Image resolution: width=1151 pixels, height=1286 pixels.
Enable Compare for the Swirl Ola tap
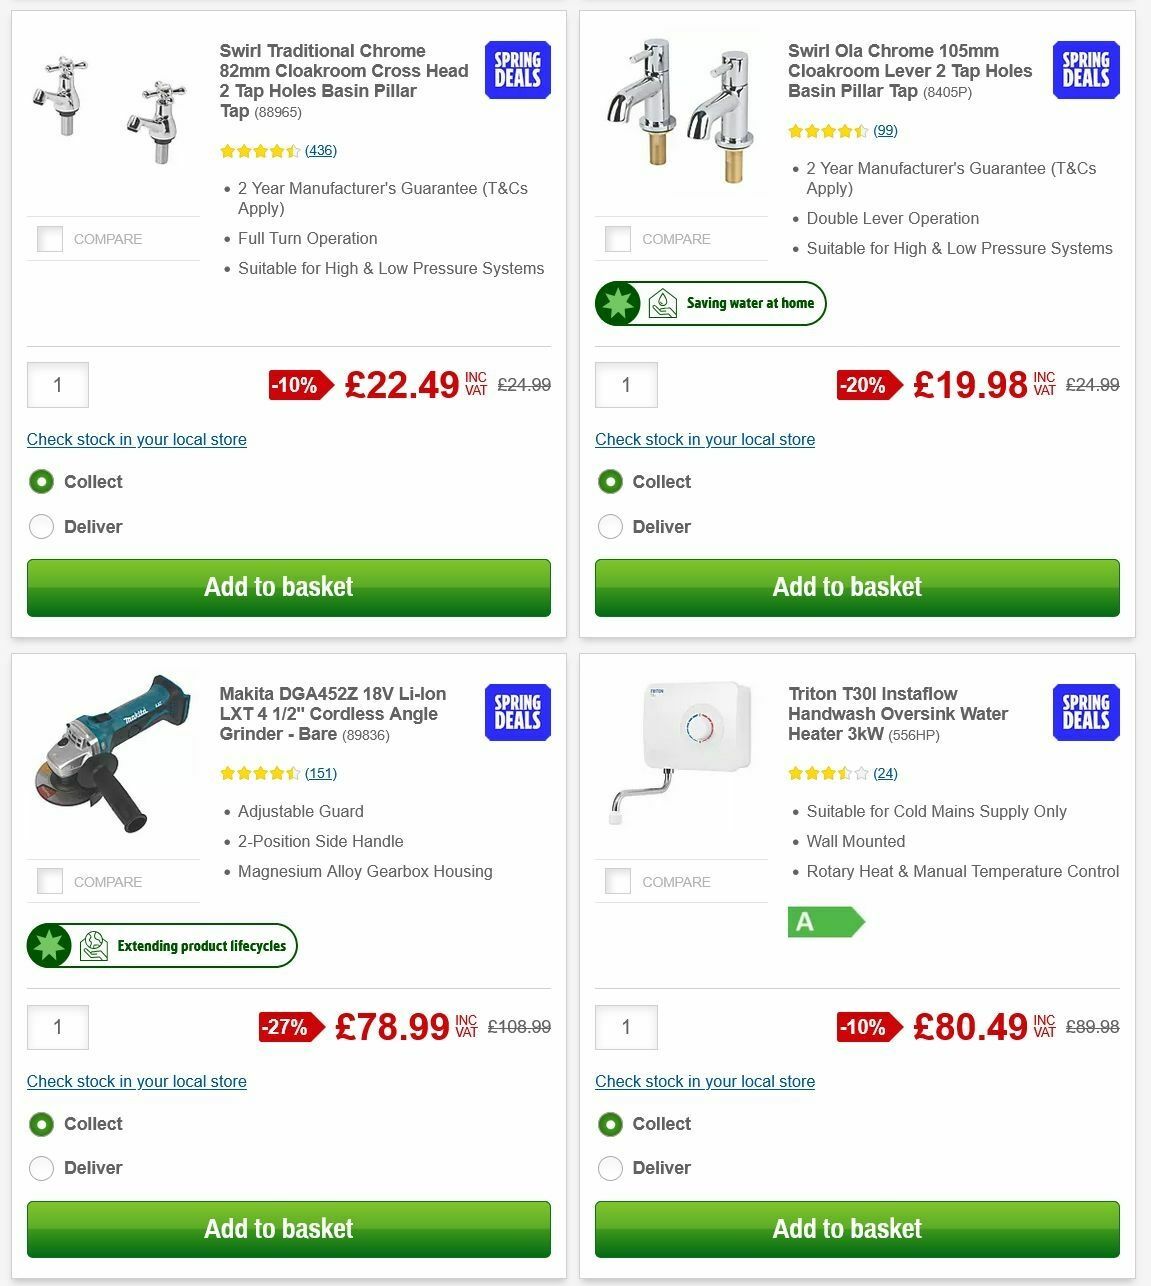(618, 239)
